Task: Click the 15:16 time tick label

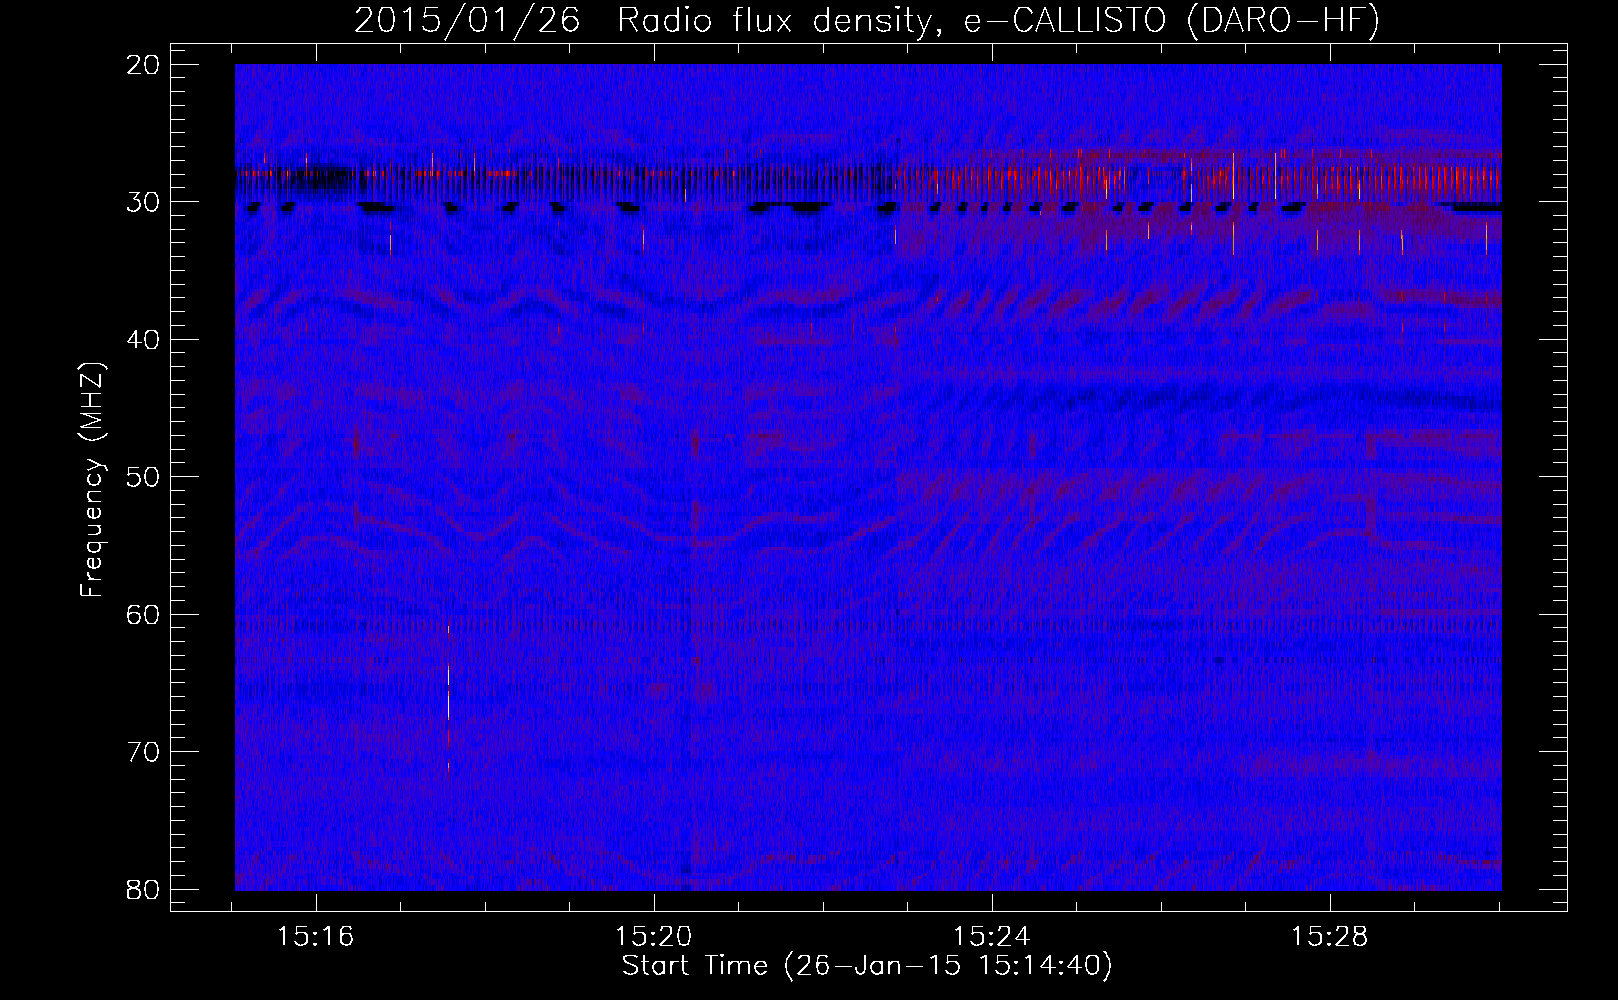Action: [316, 937]
